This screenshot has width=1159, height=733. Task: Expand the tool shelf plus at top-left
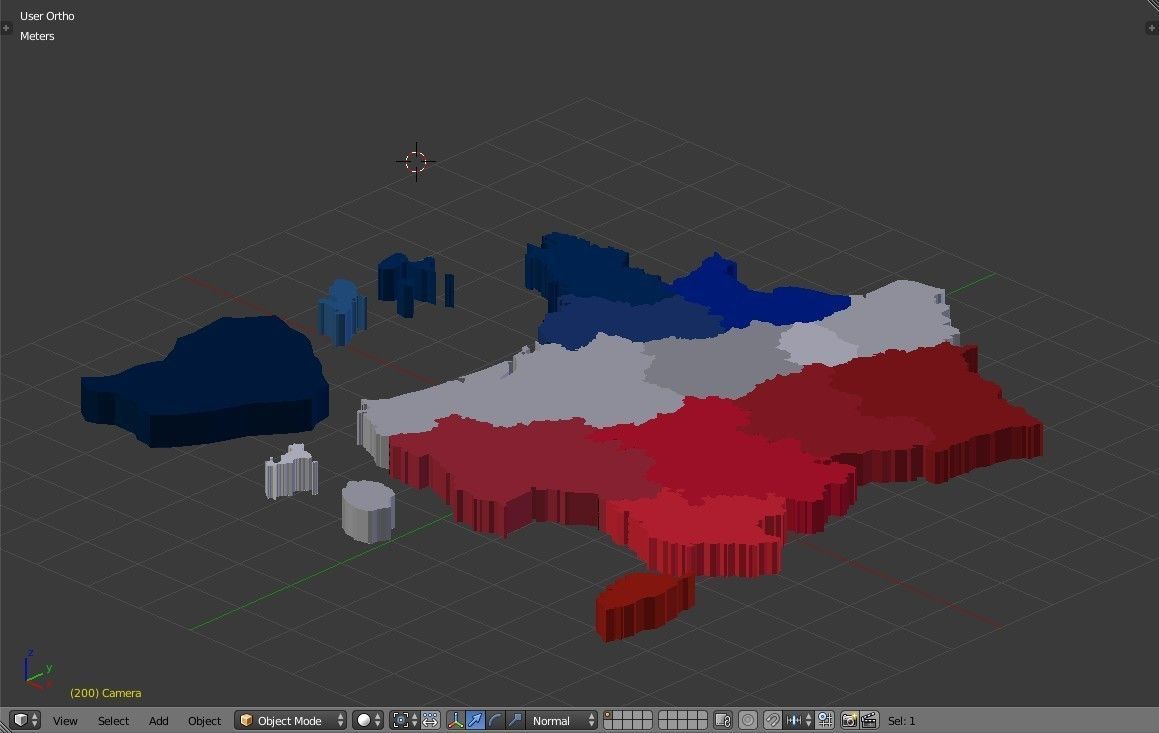[6, 28]
